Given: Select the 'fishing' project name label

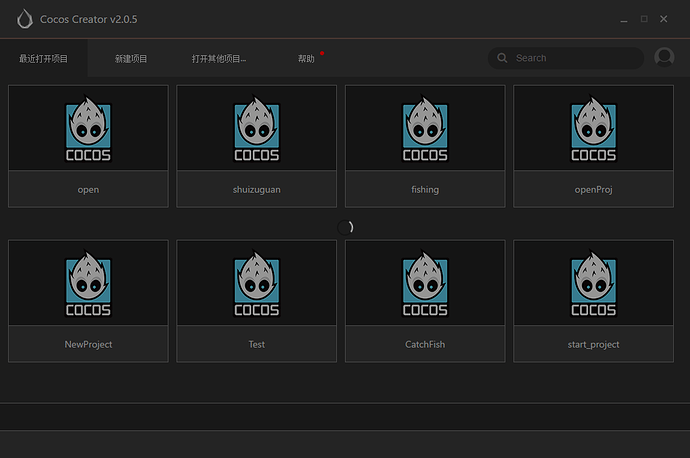Looking at the screenshot, I should pos(425,190).
